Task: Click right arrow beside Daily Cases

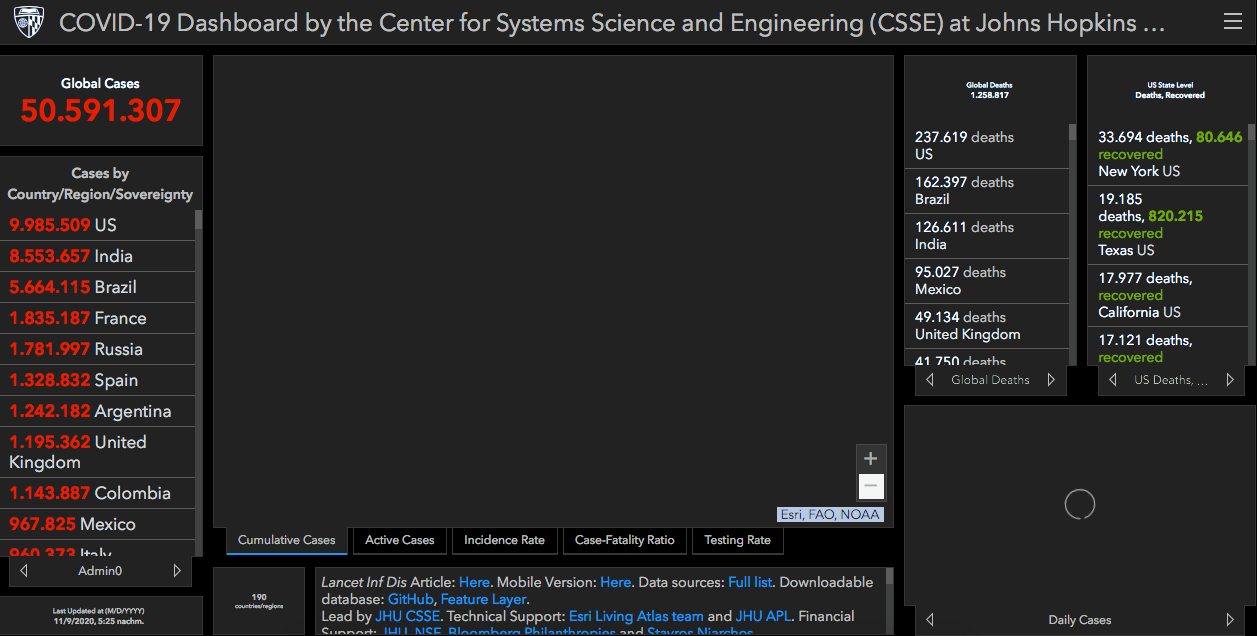Action: click(1230, 620)
